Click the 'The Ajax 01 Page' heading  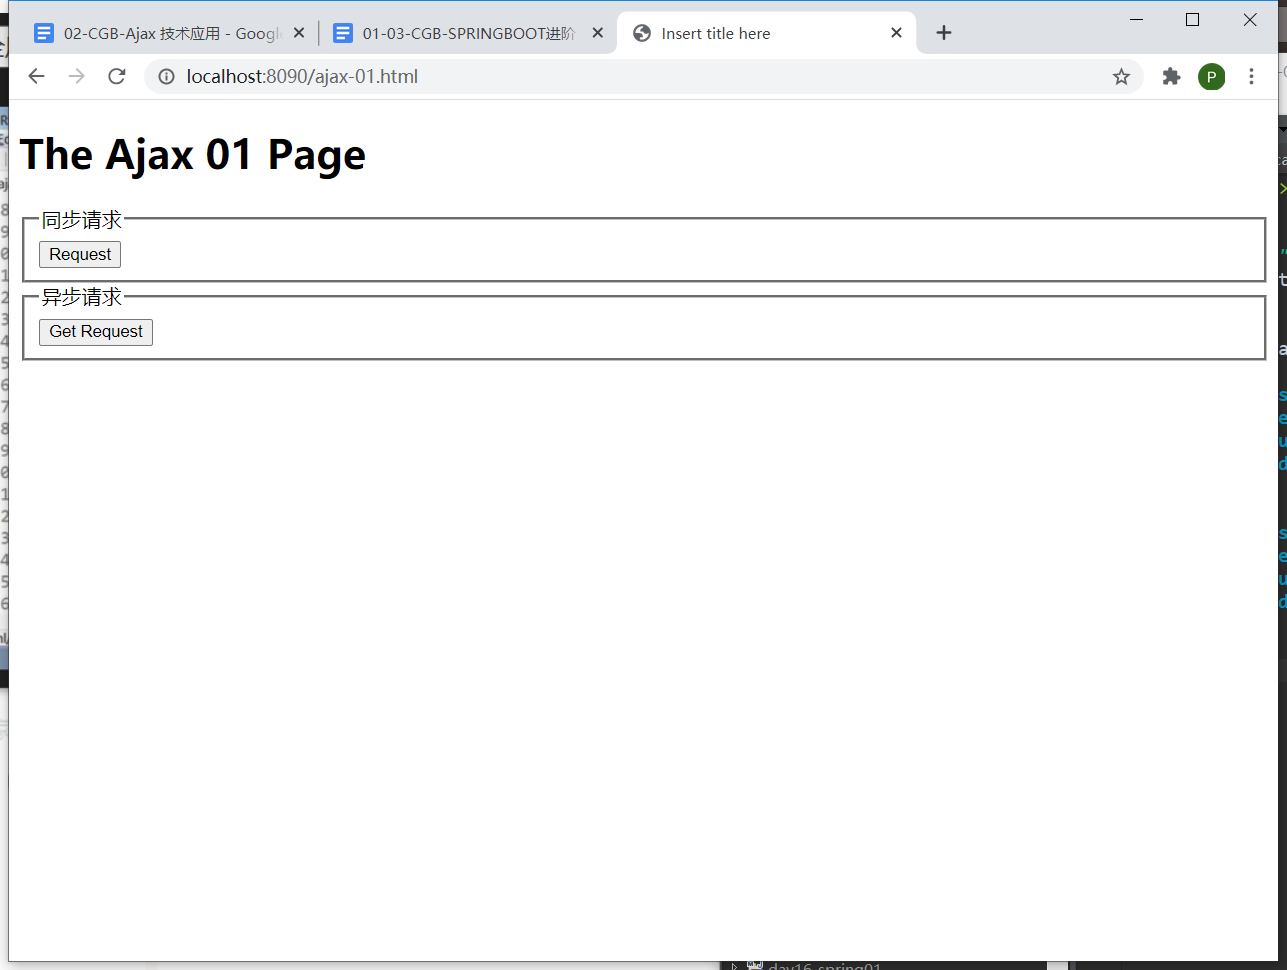point(193,155)
